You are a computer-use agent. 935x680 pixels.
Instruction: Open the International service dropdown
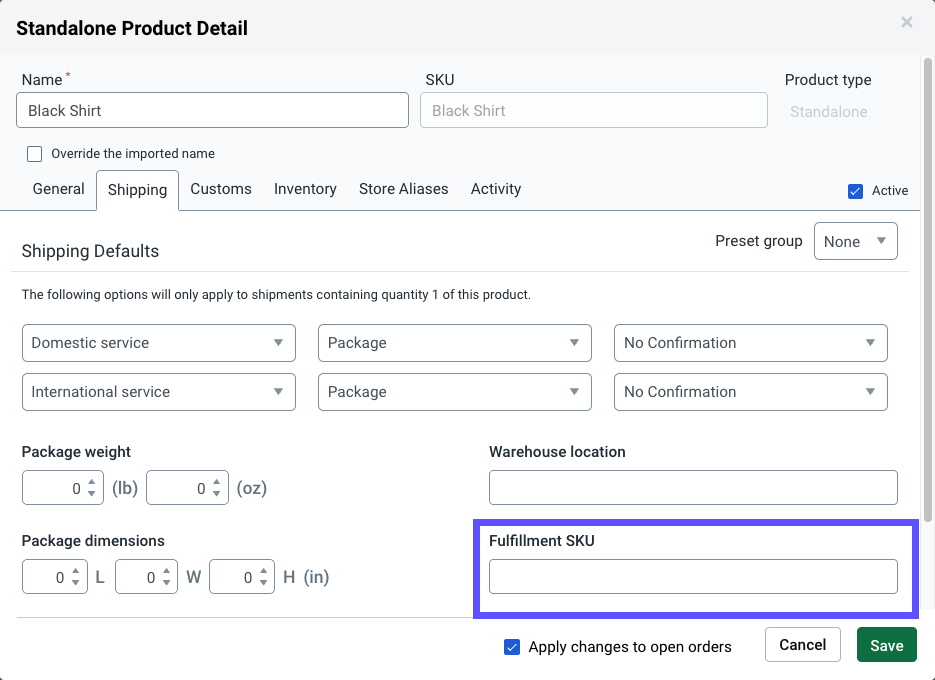(x=158, y=391)
